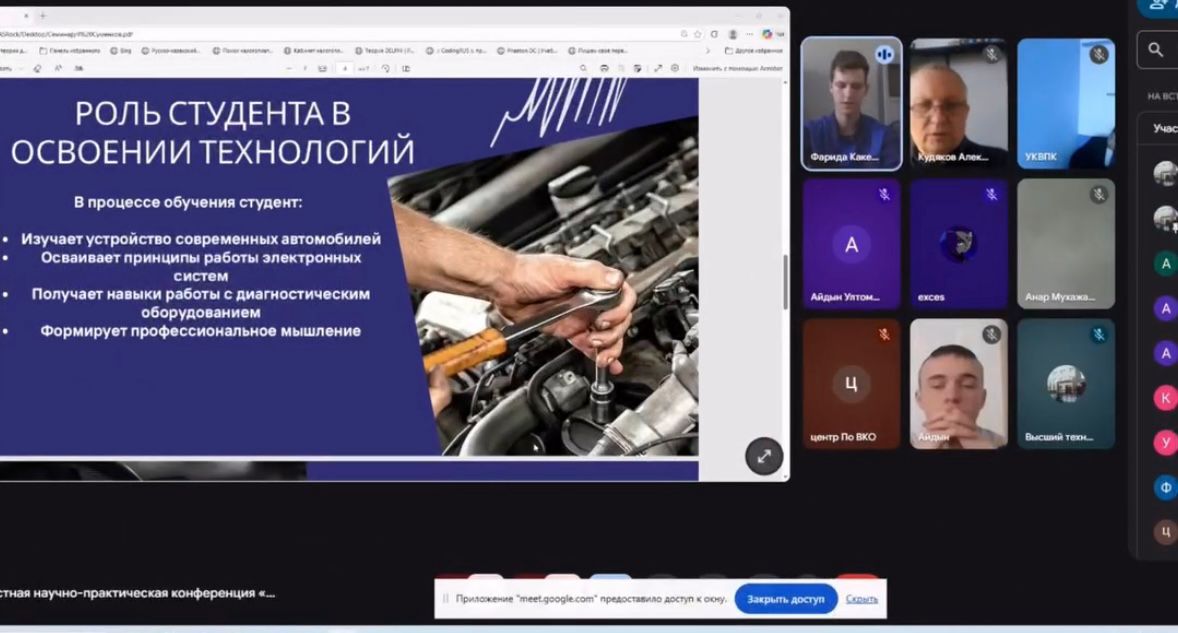The height and width of the screenshot is (633, 1178).
Task: Click the blue Закрыть доступ button
Action: [785, 599]
